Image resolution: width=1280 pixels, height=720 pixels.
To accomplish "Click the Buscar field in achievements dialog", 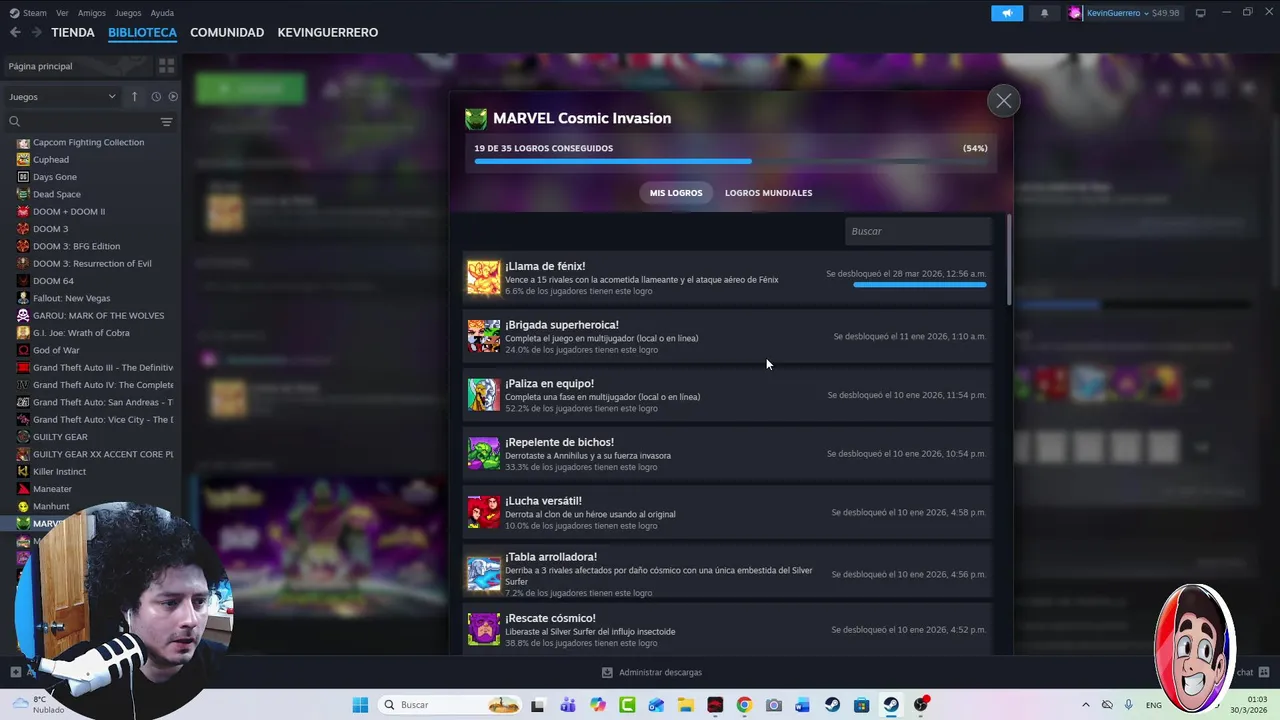I will point(918,231).
